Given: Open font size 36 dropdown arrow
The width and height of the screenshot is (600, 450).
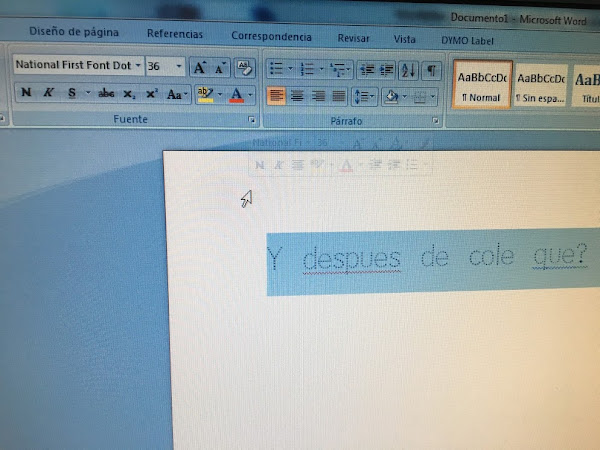Looking at the screenshot, I should pyautogui.click(x=179, y=66).
